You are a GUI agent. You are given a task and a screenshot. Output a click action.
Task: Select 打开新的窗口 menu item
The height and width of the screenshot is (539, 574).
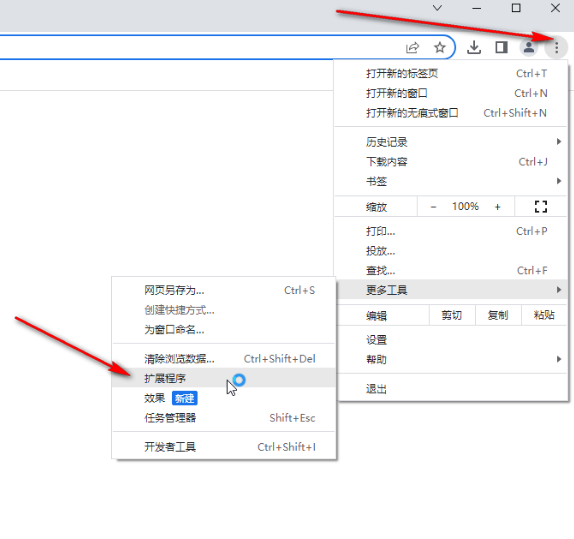pyautogui.click(x=451, y=93)
